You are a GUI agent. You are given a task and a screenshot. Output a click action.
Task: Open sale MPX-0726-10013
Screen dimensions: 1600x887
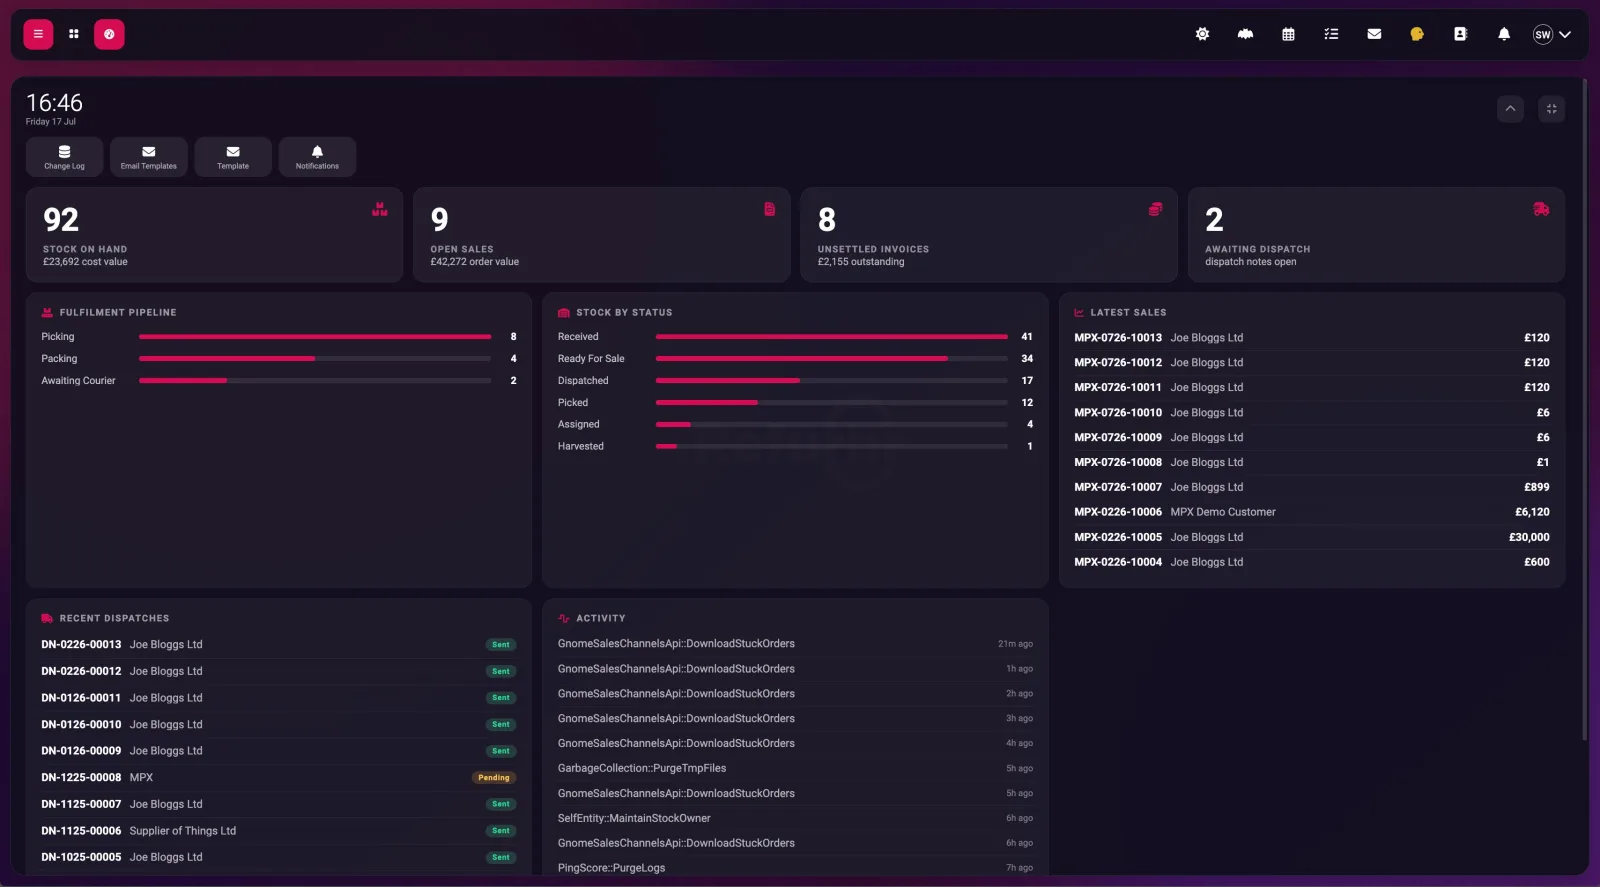(x=1312, y=338)
